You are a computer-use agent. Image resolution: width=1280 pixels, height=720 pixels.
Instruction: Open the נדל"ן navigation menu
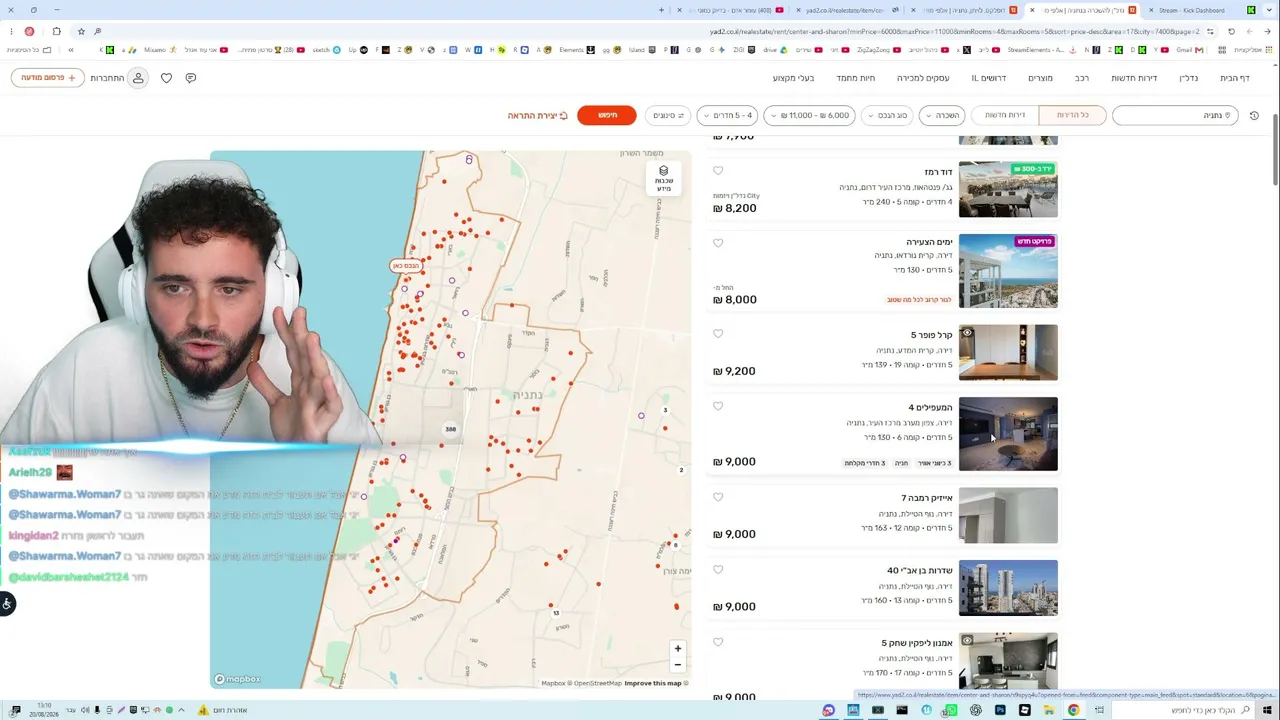tap(1189, 78)
